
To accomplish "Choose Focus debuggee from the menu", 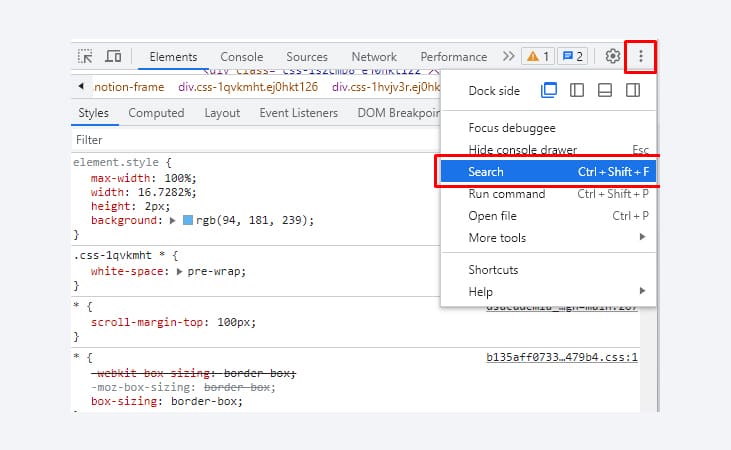I will coord(548,128).
